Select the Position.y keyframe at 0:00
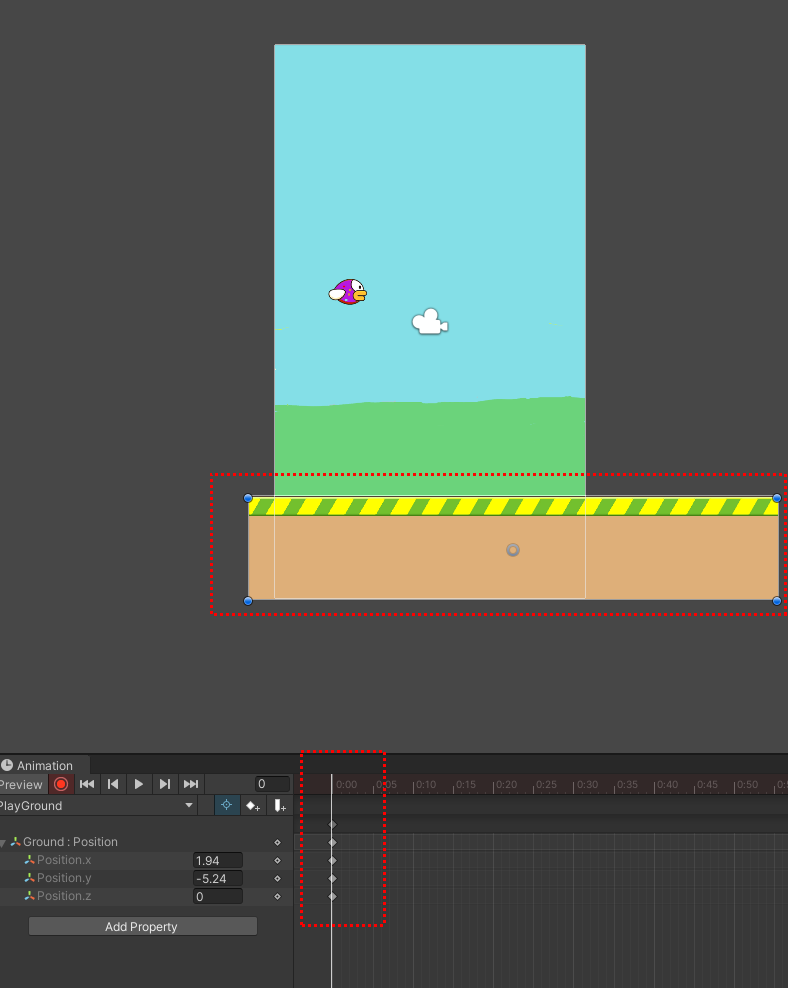The width and height of the screenshot is (788, 988). pyautogui.click(x=333, y=878)
